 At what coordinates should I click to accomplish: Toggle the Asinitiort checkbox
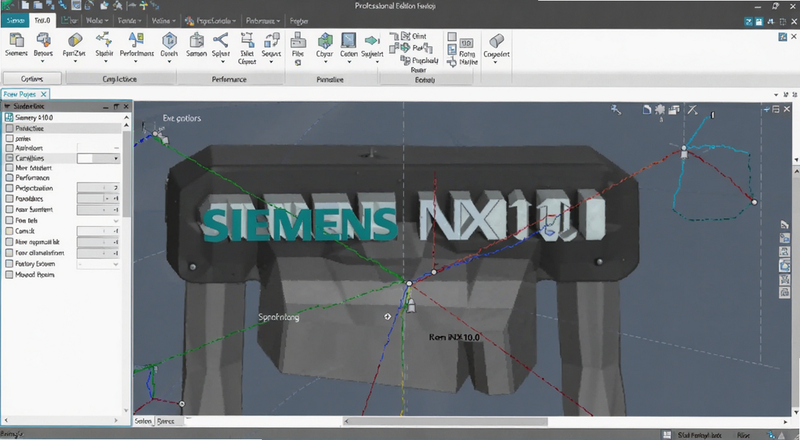click(9, 148)
